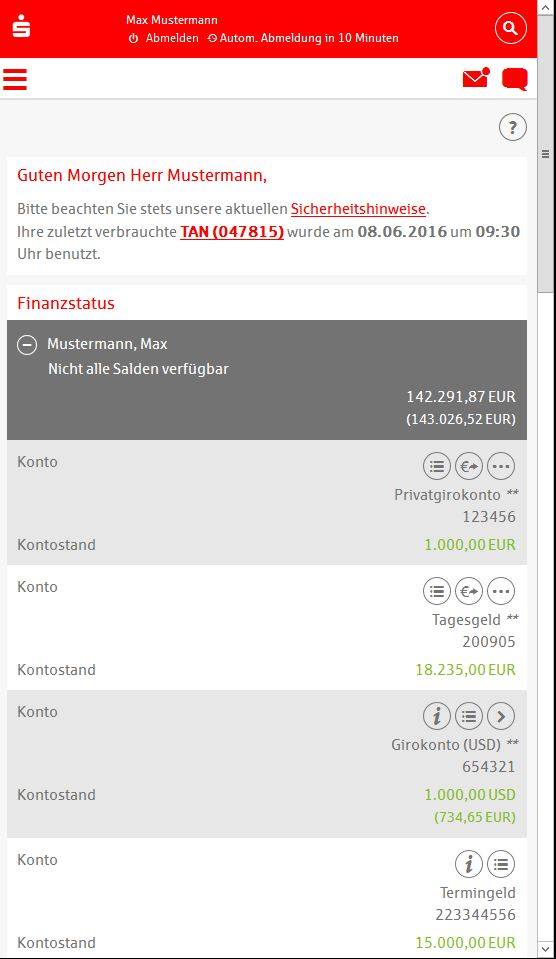Open the search icon in red header
This screenshot has width=556, height=959.
pyautogui.click(x=510, y=28)
